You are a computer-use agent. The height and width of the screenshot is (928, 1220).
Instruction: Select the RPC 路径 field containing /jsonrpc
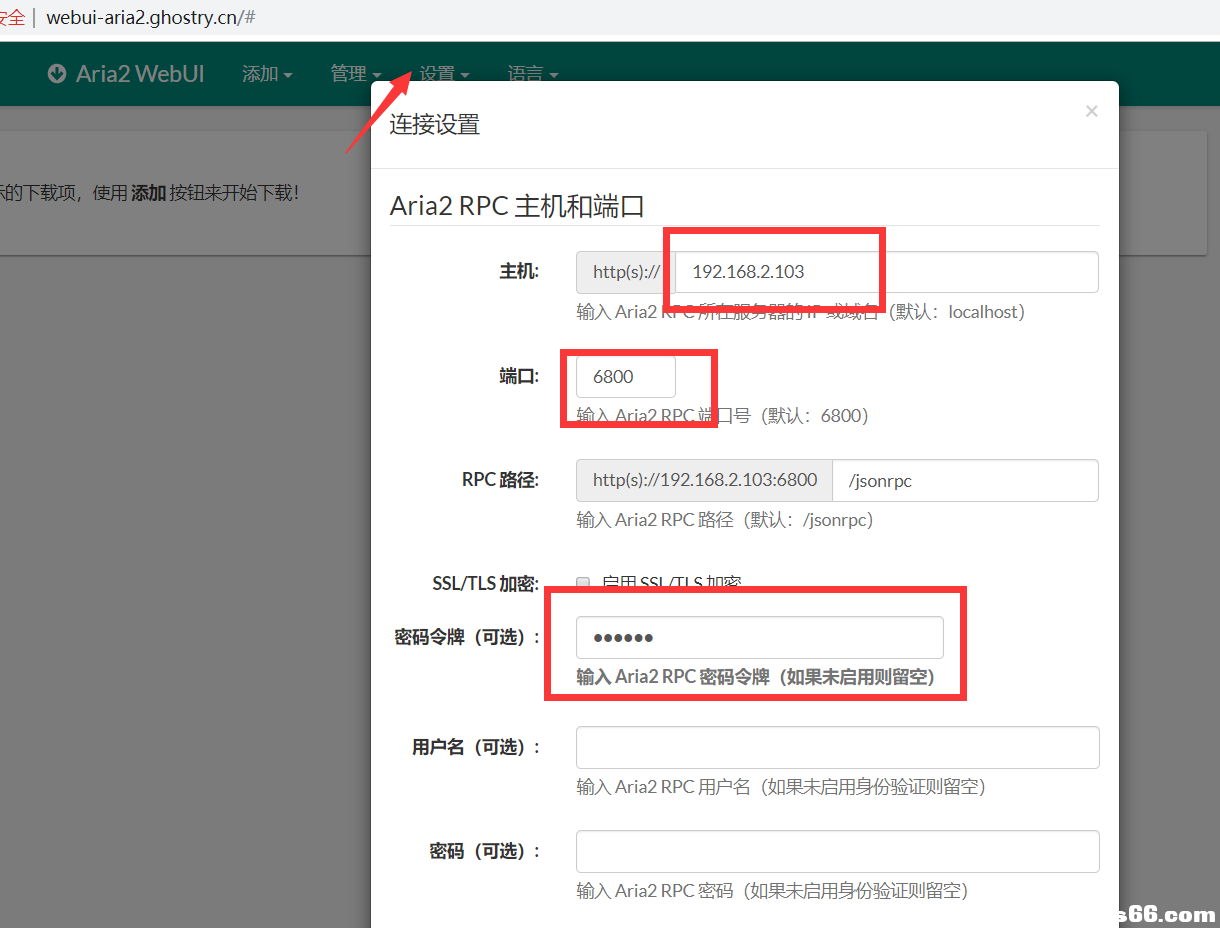coord(965,480)
